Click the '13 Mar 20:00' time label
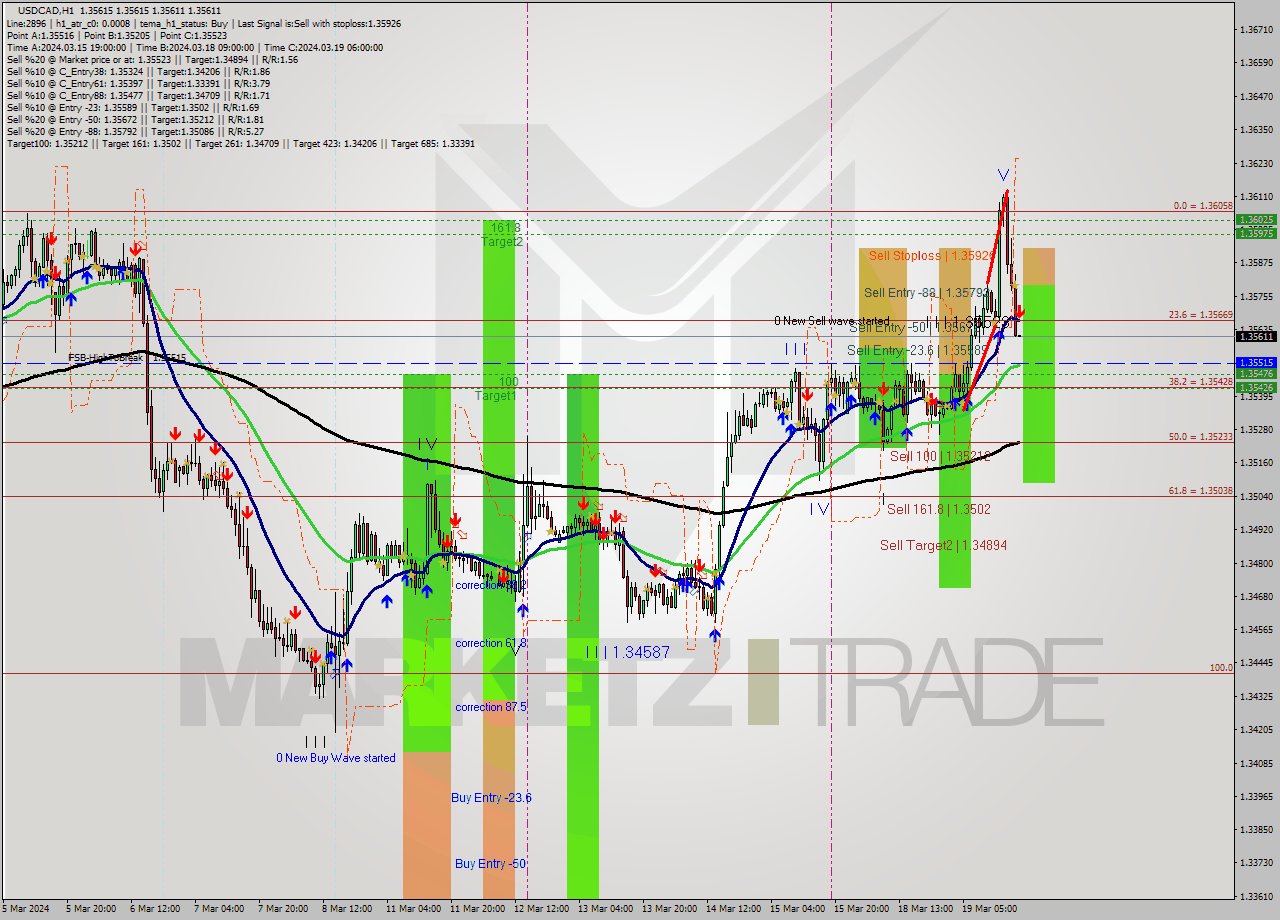The height and width of the screenshot is (920, 1280). tap(668, 909)
